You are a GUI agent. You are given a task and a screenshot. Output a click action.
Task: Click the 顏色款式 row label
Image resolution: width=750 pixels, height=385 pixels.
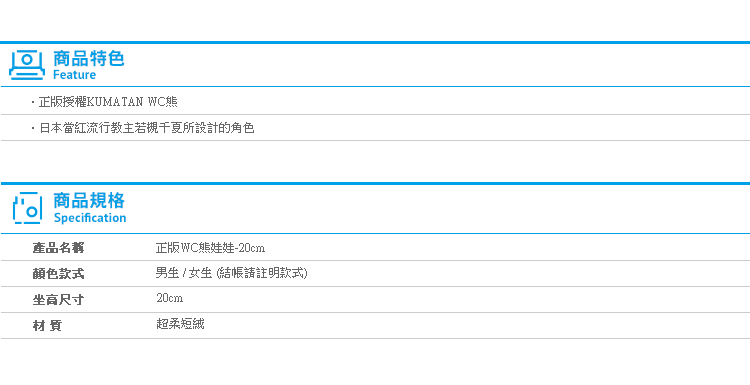(58, 274)
